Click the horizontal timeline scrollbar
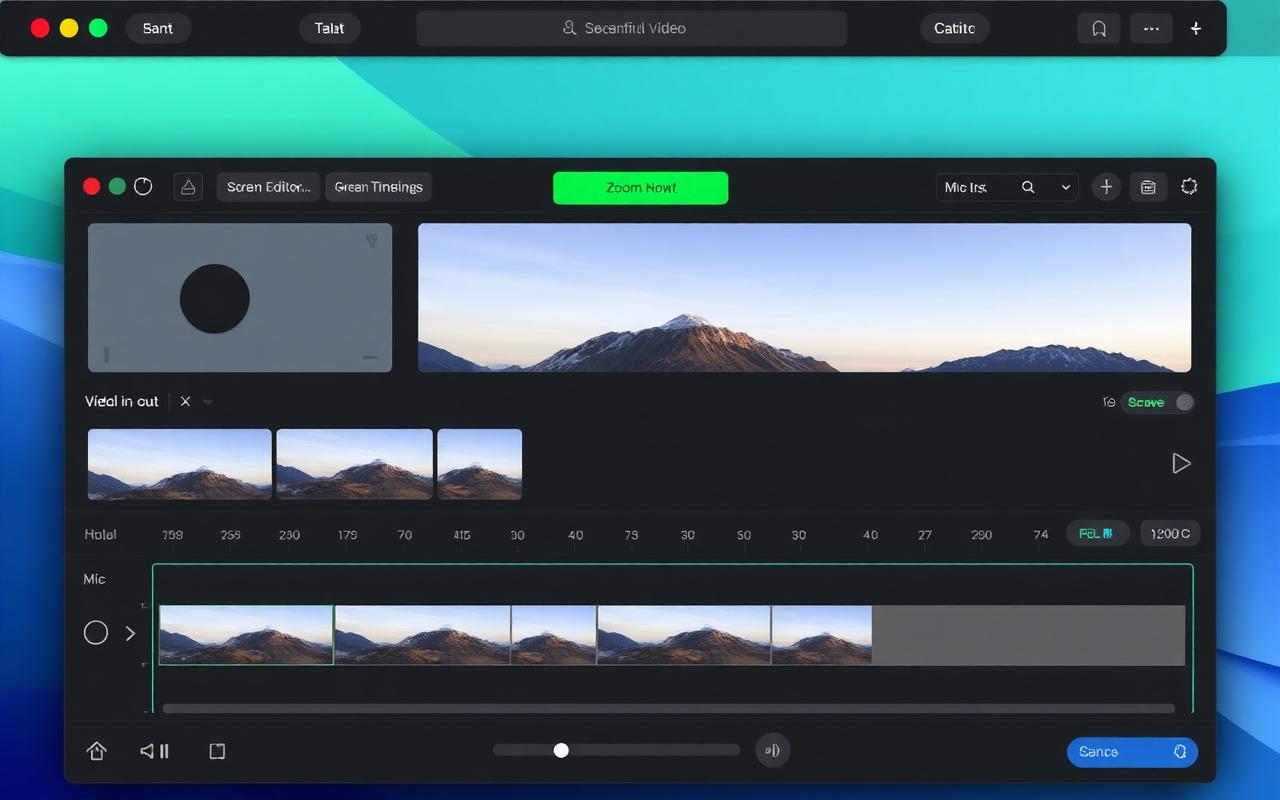The height and width of the screenshot is (800, 1280). pos(669,708)
